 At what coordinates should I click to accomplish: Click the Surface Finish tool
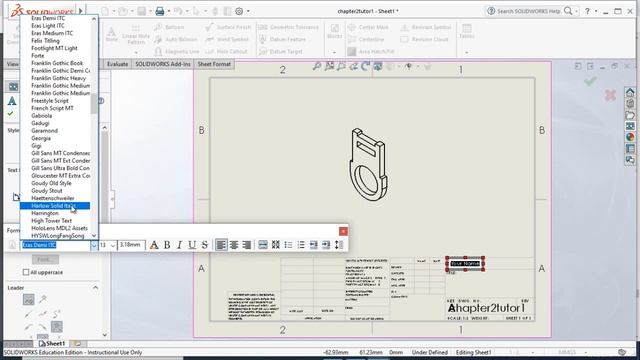pyautogui.click(x=228, y=27)
